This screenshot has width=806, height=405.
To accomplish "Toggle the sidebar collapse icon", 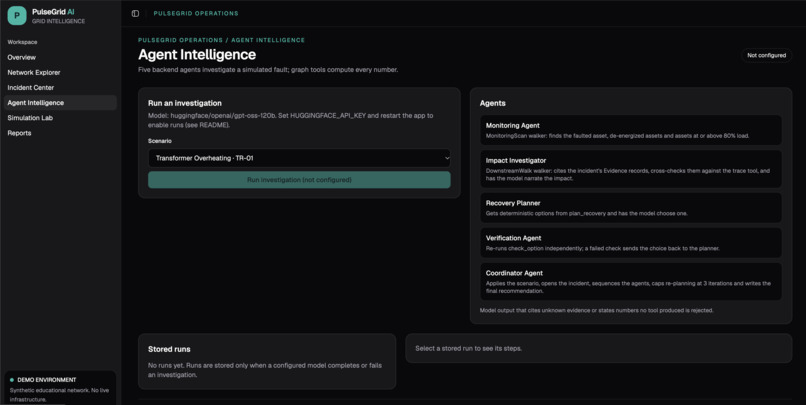I will pyautogui.click(x=135, y=13).
